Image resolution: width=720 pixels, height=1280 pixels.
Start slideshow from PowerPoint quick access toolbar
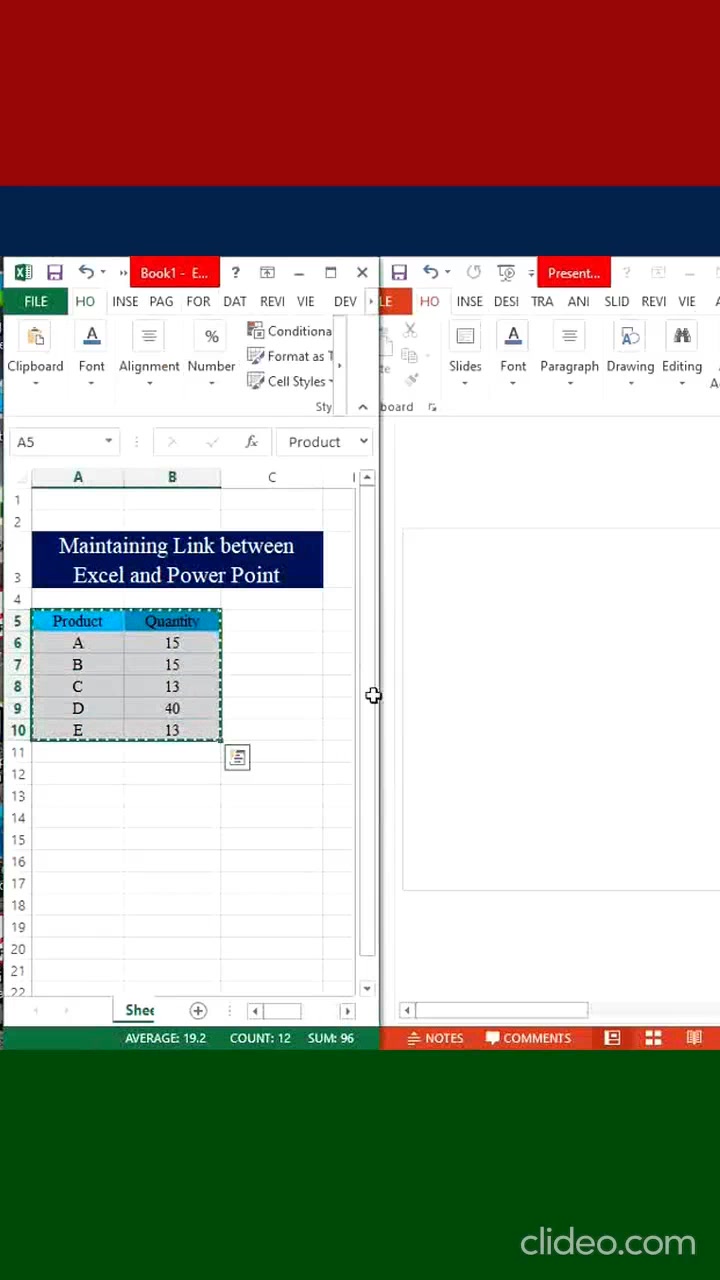(x=506, y=272)
